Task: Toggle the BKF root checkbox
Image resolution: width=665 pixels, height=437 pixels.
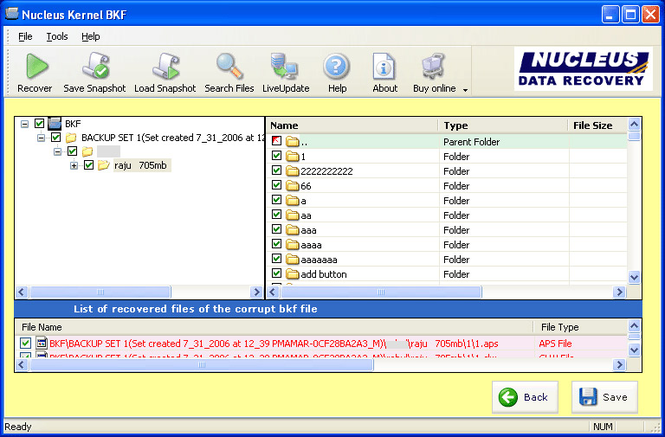Action: point(39,123)
